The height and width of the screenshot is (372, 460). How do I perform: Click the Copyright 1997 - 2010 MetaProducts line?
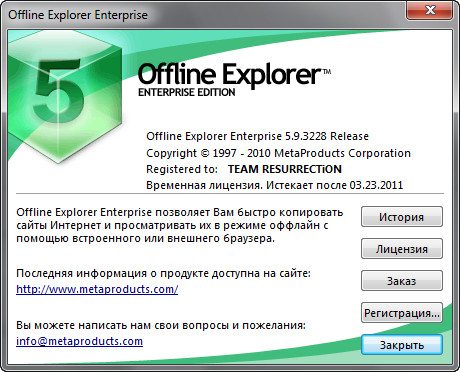[278, 153]
